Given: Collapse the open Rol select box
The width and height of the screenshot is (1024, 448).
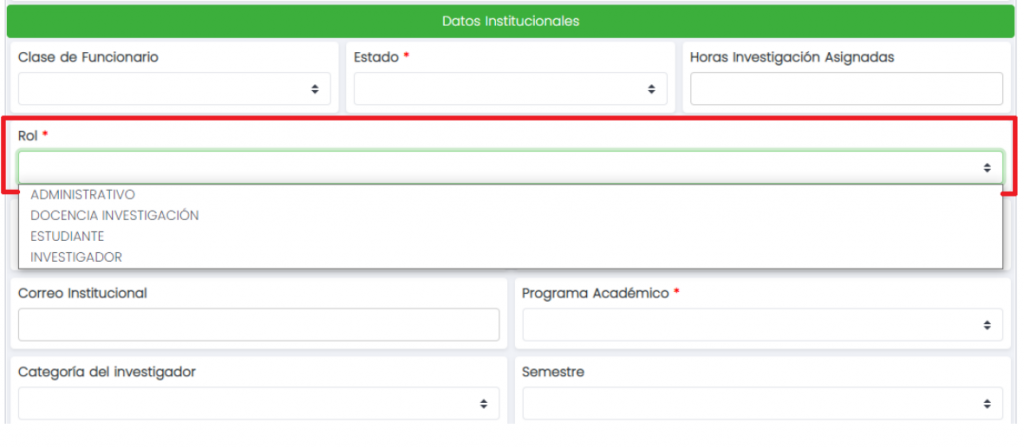Looking at the screenshot, I should tap(500, 168).
